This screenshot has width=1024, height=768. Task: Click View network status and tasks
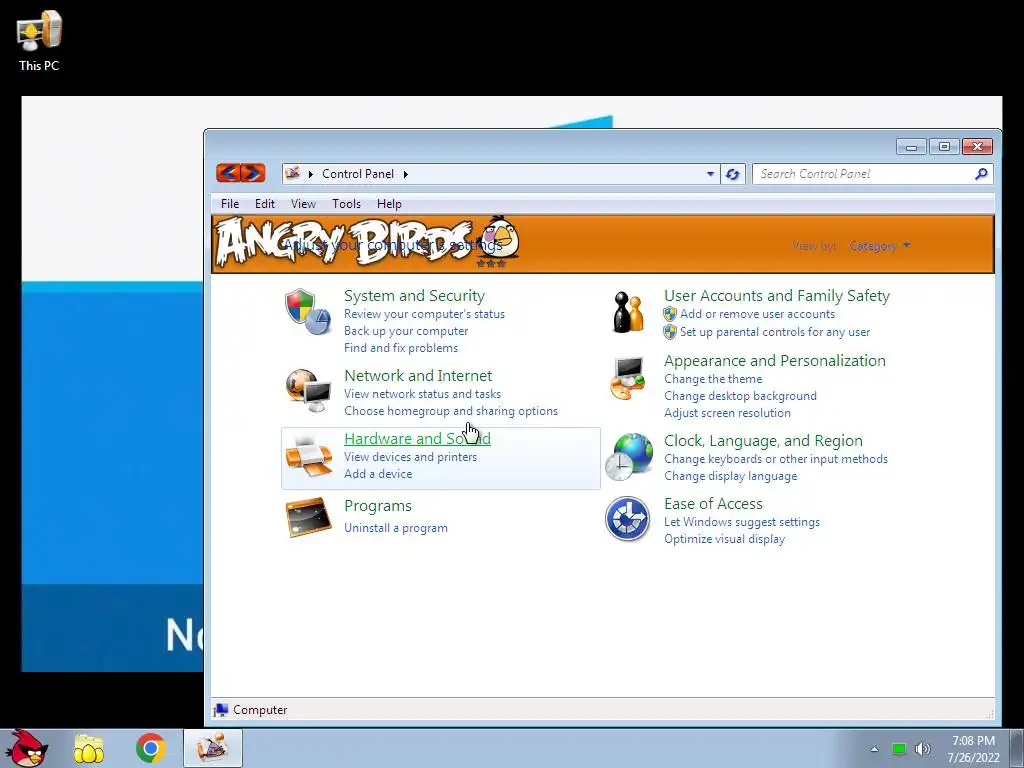coord(423,394)
